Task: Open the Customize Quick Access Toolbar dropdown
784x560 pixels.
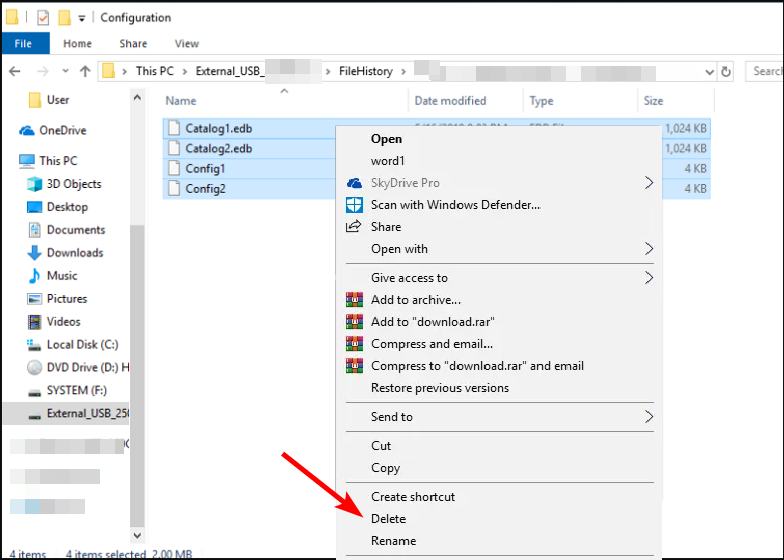Action: coord(82,18)
